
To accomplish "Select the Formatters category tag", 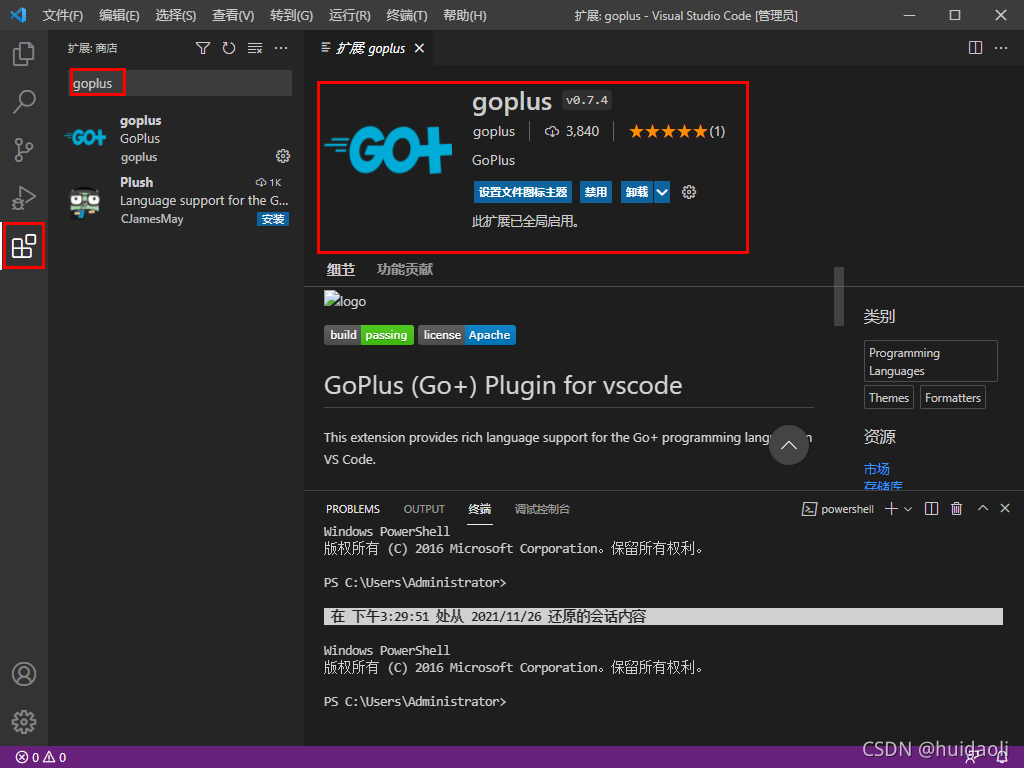I will (x=953, y=398).
